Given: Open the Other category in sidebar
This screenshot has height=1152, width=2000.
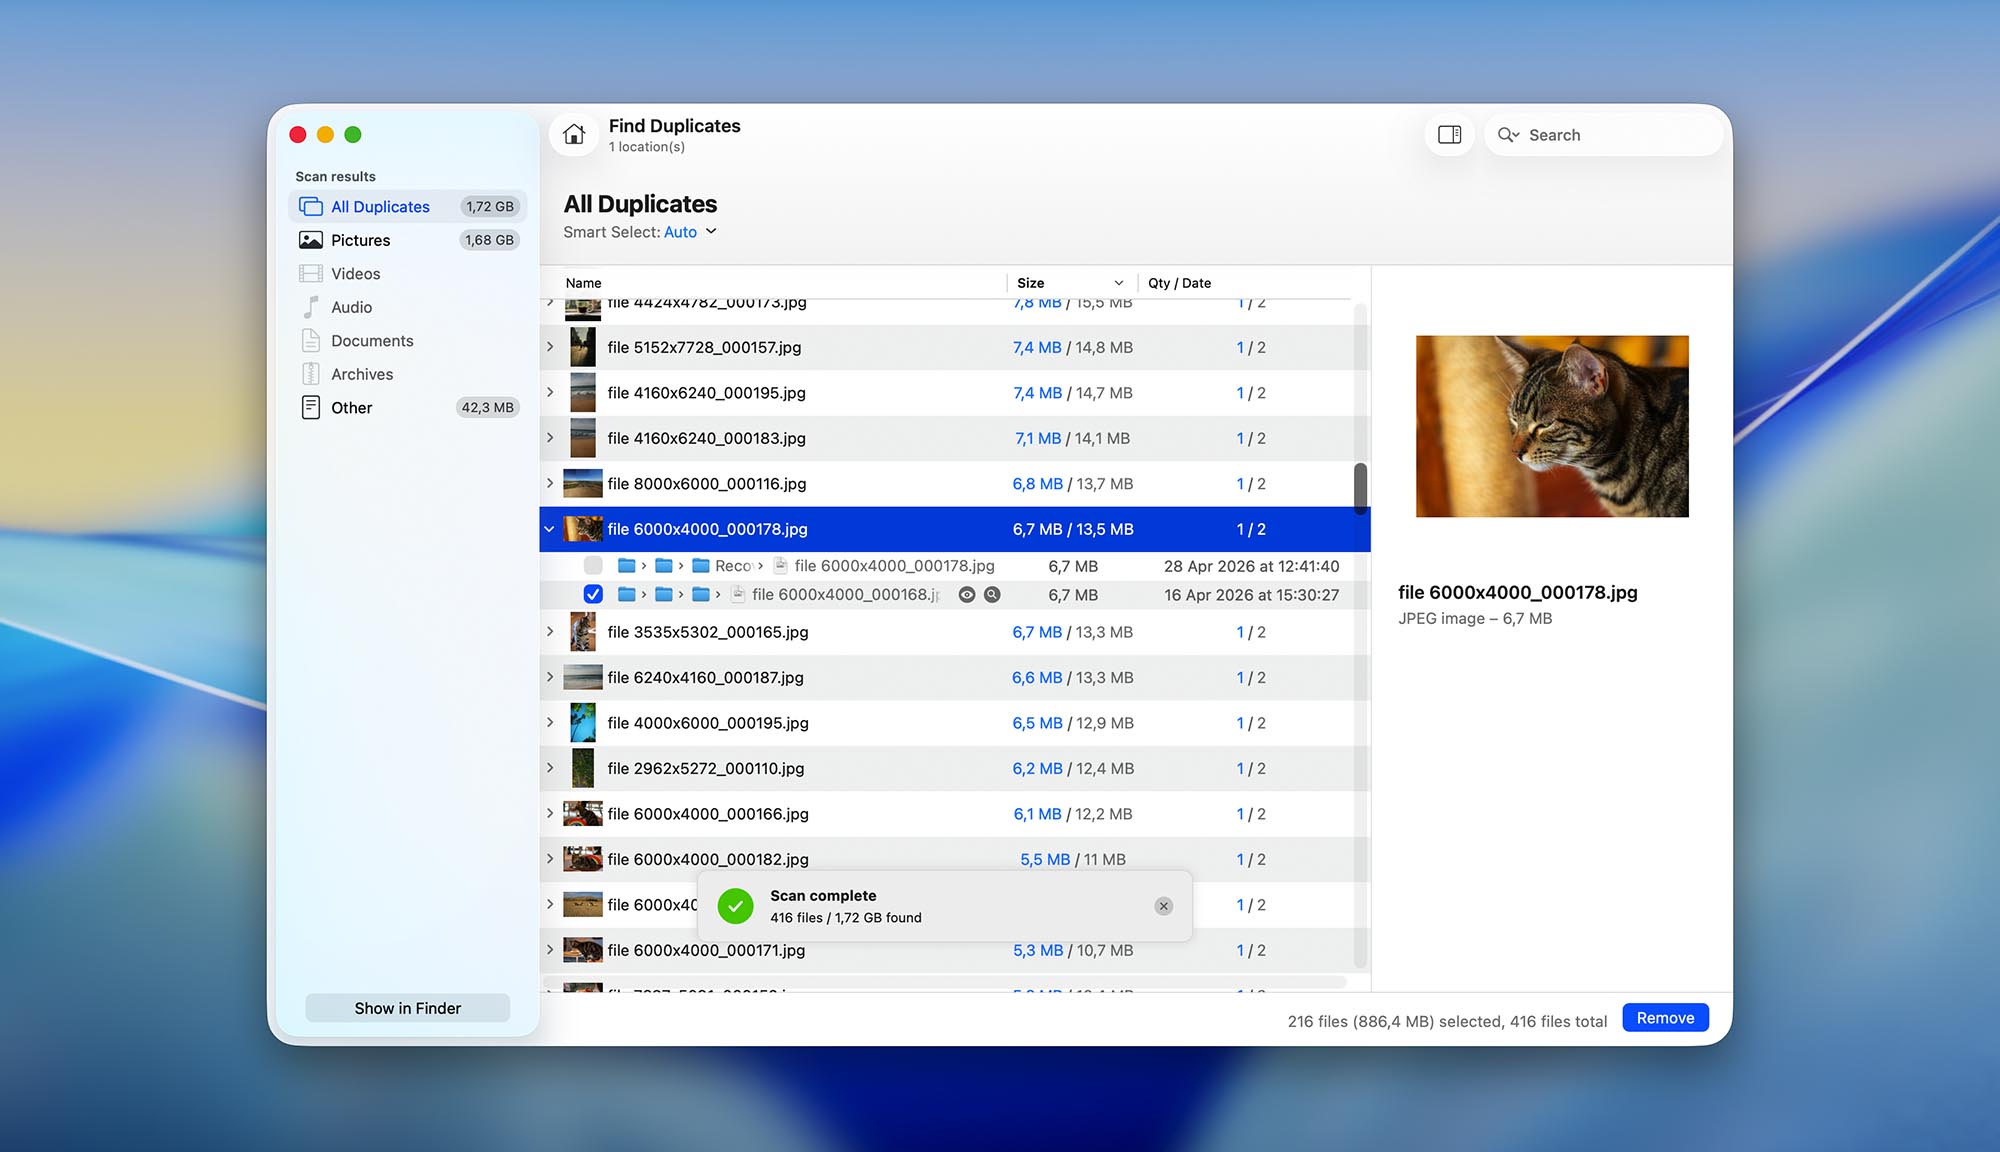Looking at the screenshot, I should tap(352, 407).
